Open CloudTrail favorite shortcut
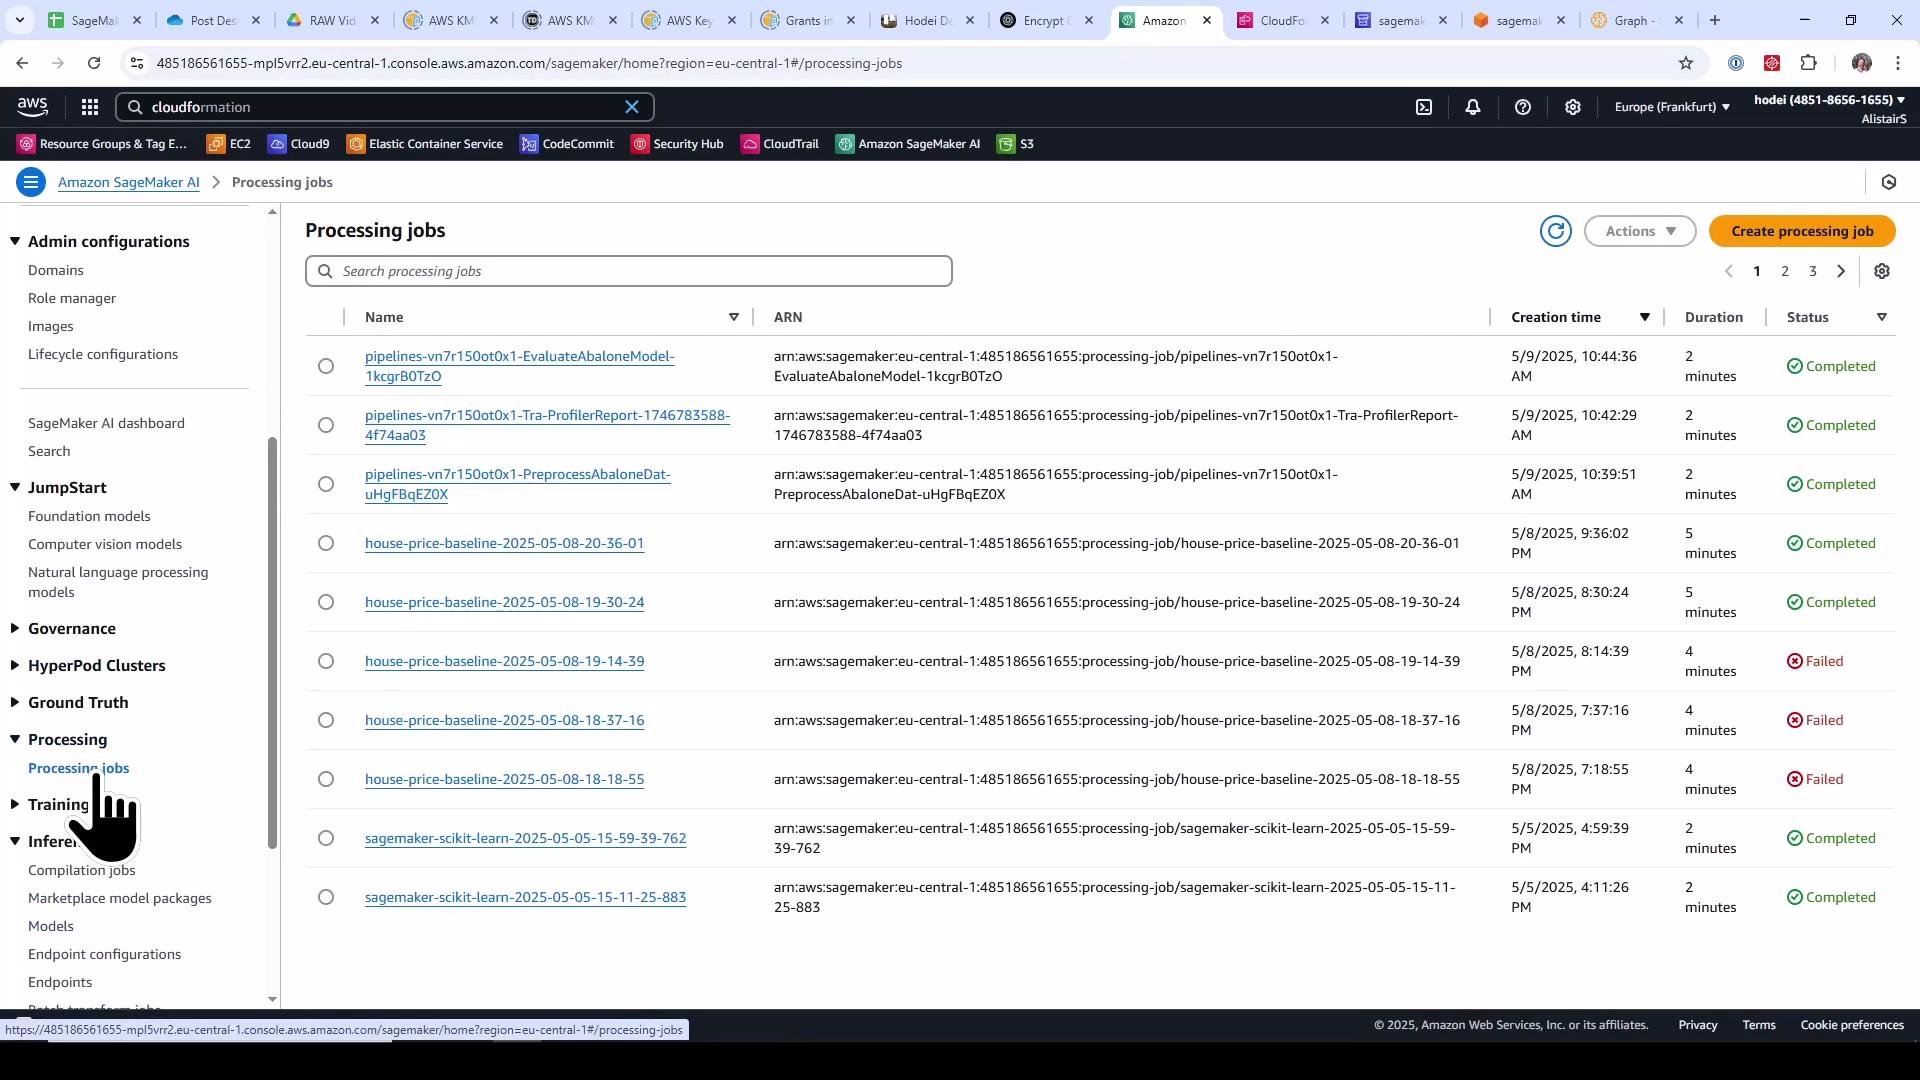The width and height of the screenshot is (1920, 1080). tap(780, 144)
